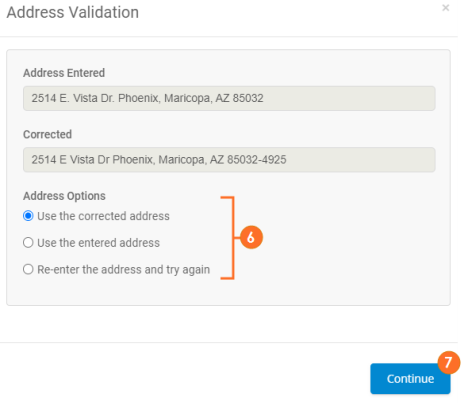Viewport: 468px width, 403px height.
Task: Close the Address Validation dialog
Action: point(445,8)
